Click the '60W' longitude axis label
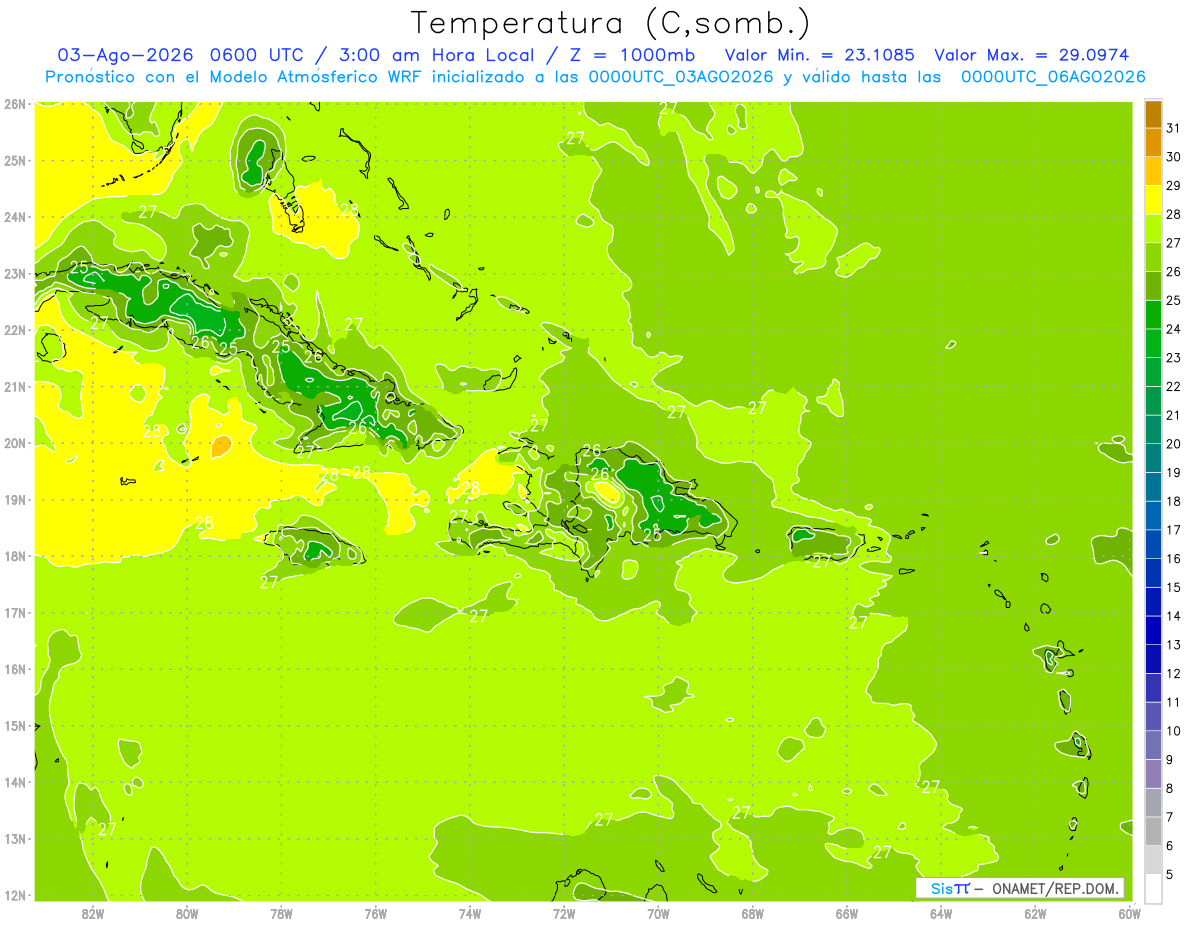The height and width of the screenshot is (927, 1200). 1129,913
